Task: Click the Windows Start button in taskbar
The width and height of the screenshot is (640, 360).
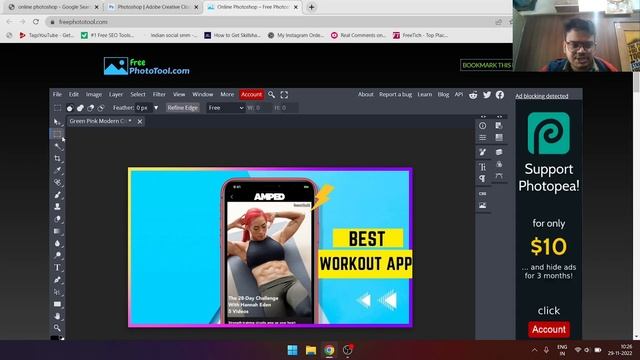Action: click(292, 350)
